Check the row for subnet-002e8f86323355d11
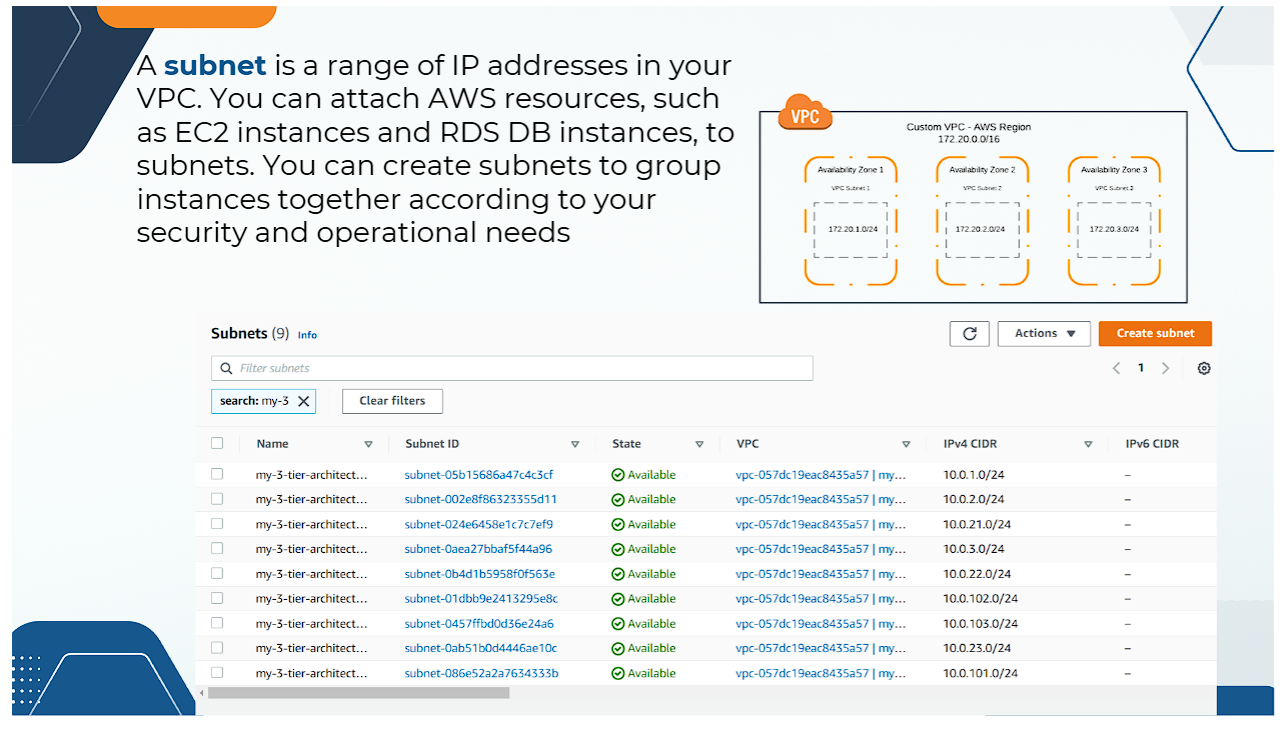 click(217, 499)
